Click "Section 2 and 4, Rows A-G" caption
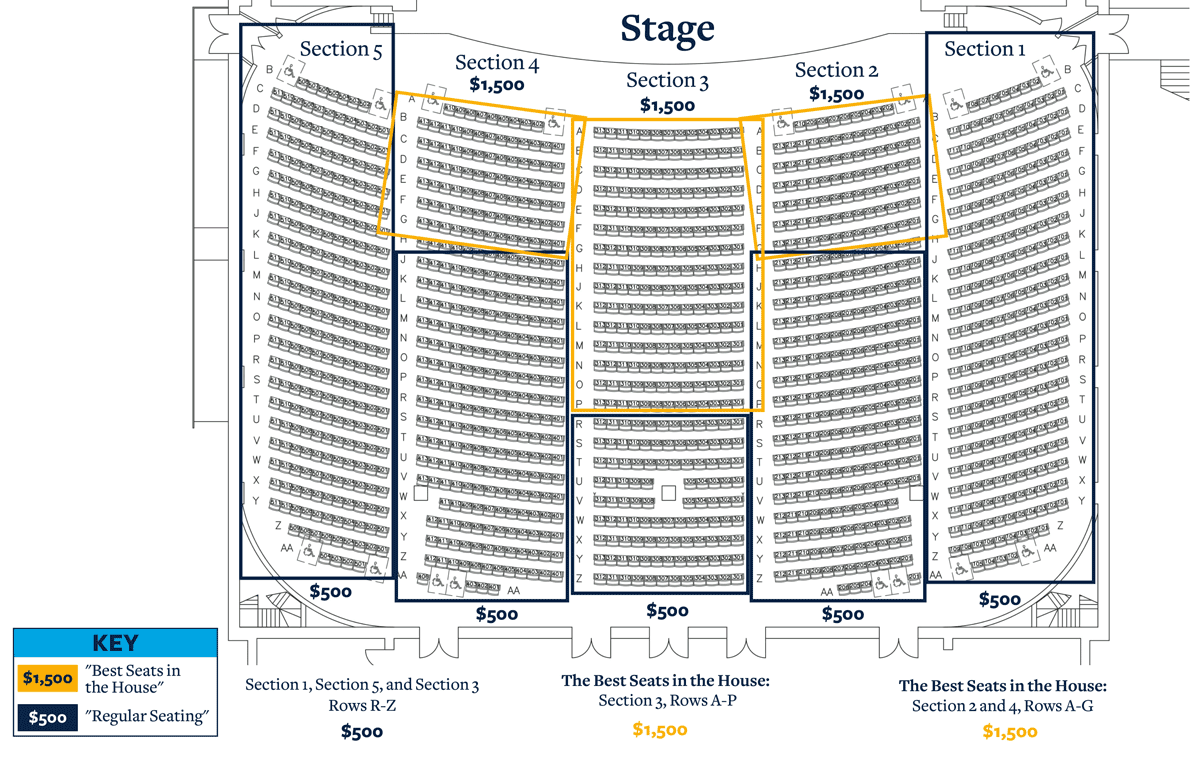The image size is (1200, 758). pos(1002,706)
